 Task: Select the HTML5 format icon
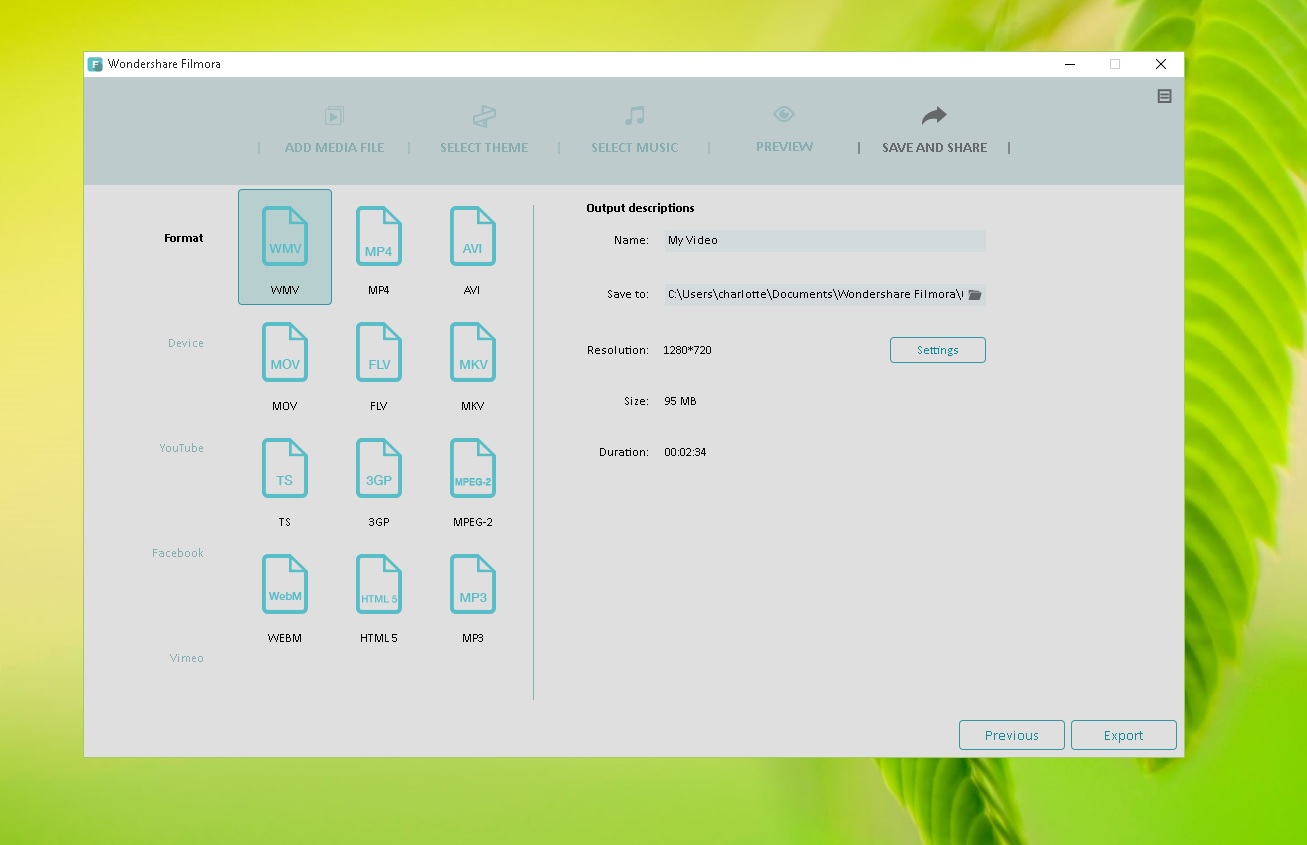pyautogui.click(x=379, y=585)
